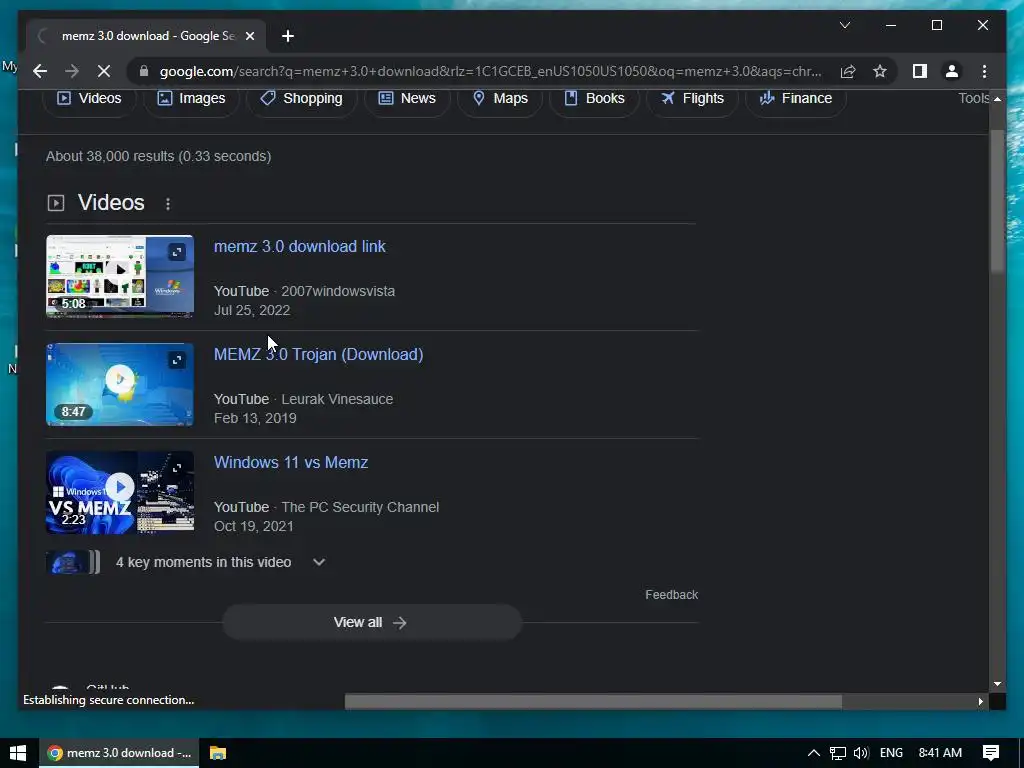1024x768 pixels.
Task: Click the address bar URL
Action: (x=490, y=71)
